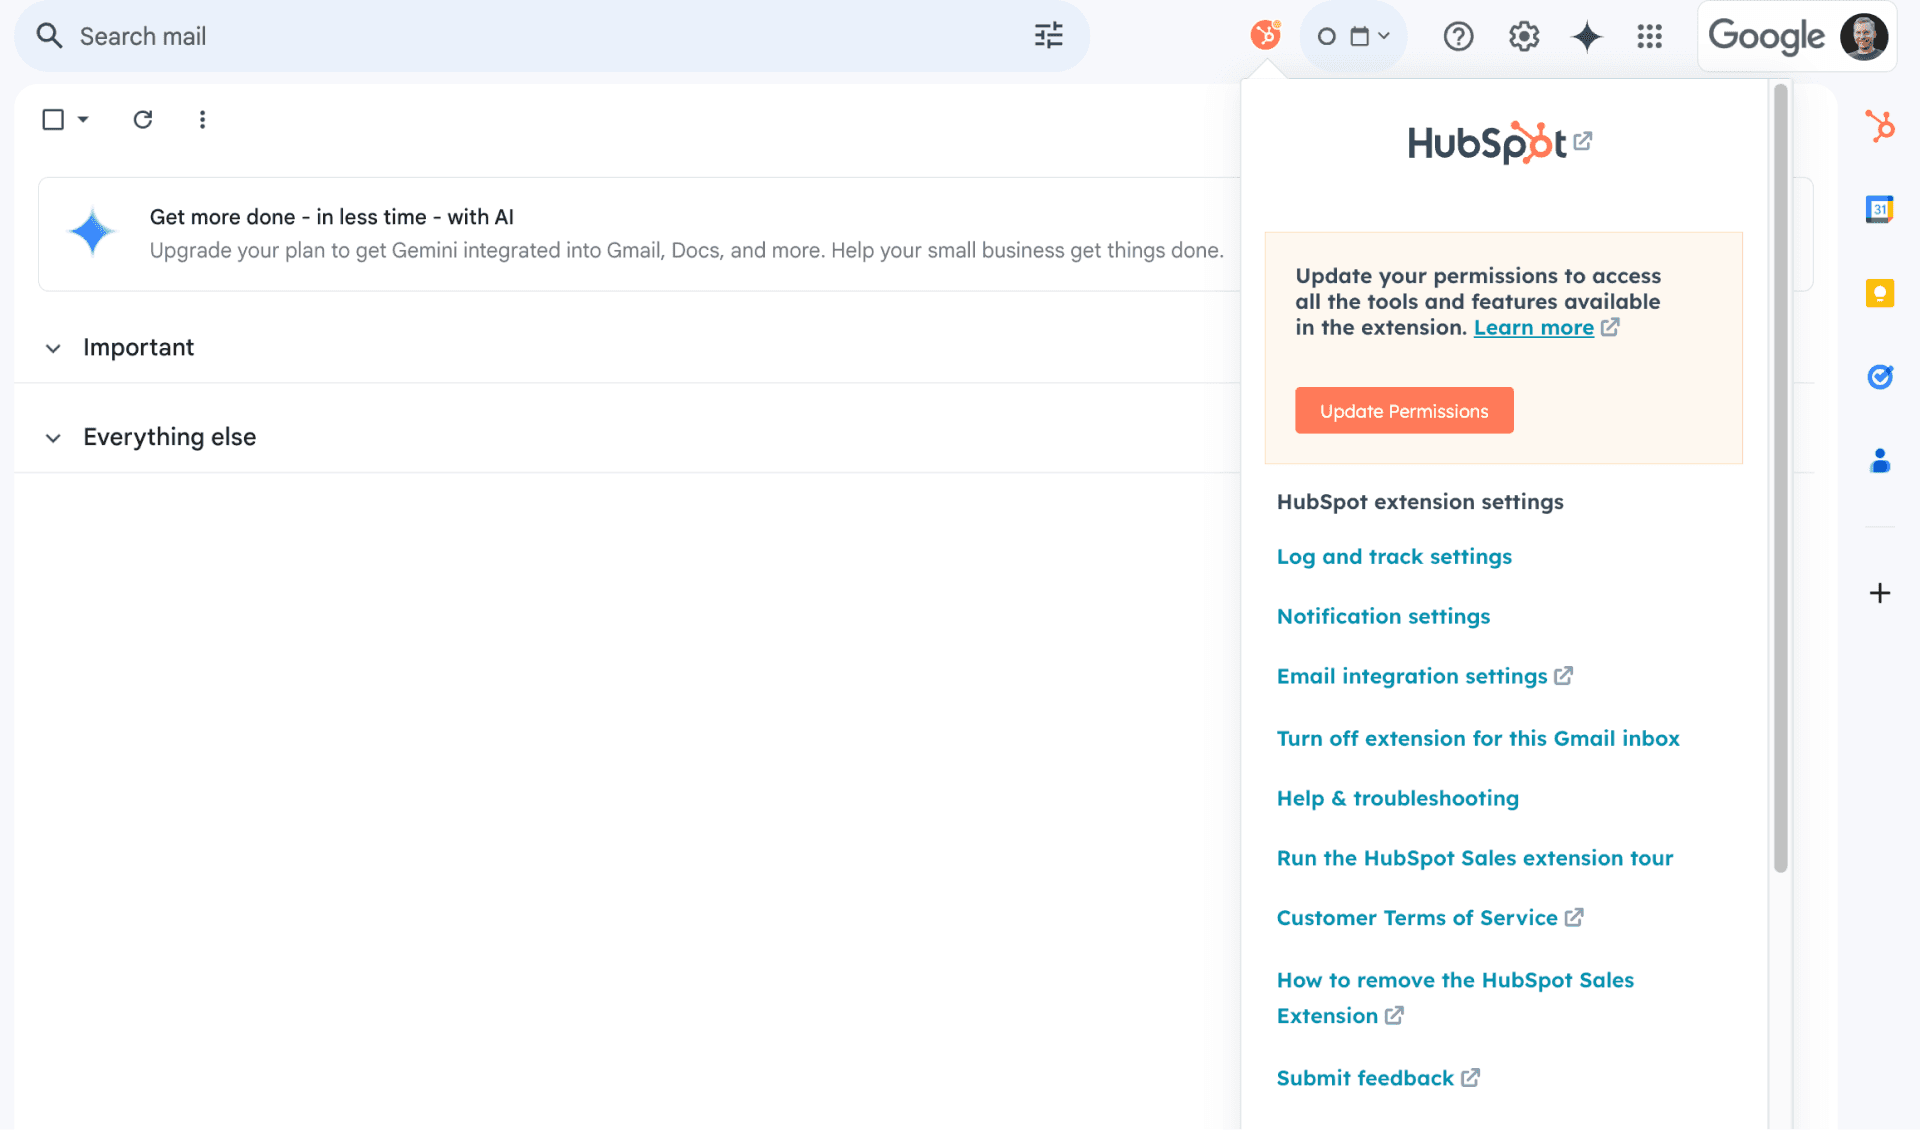Open Notification settings

click(x=1383, y=617)
